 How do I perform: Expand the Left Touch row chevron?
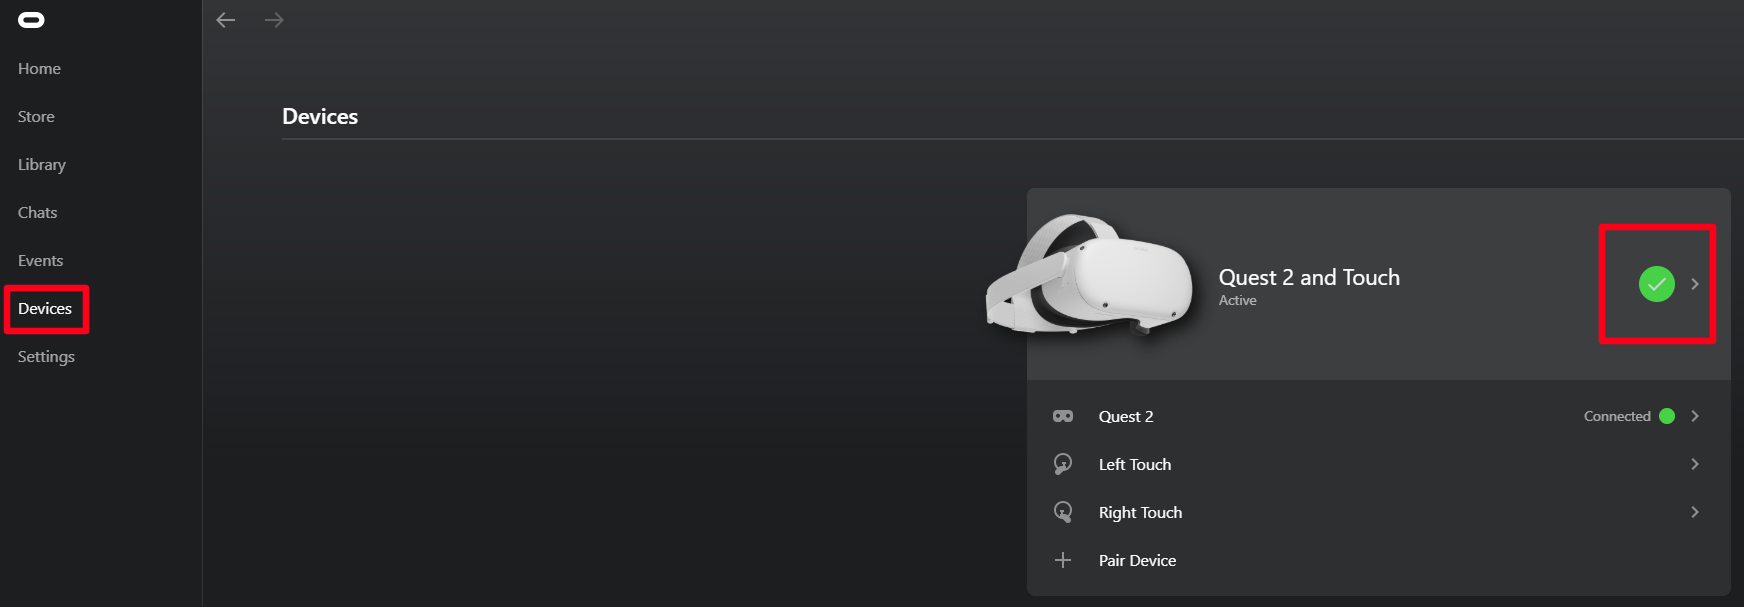(1695, 464)
